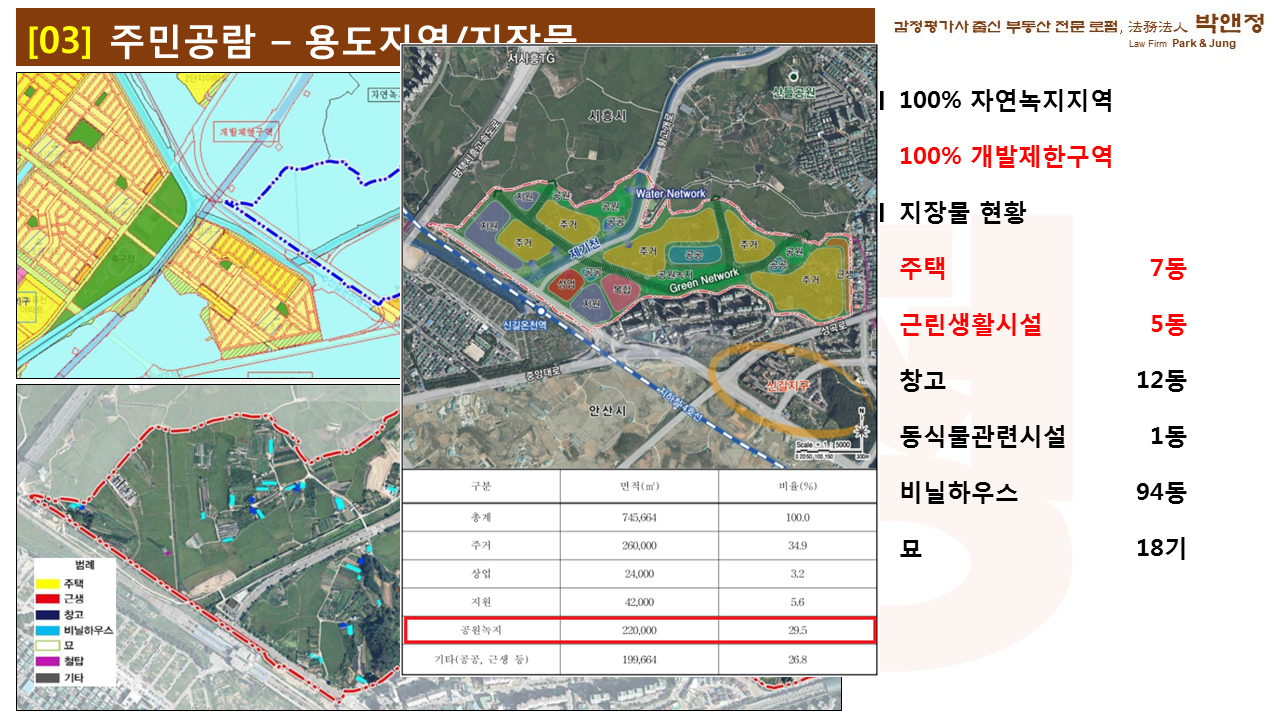Viewport: 1280px width, 720px height.
Task: Click the red 100% 개발제한구역 text
Action: (x=1006, y=157)
